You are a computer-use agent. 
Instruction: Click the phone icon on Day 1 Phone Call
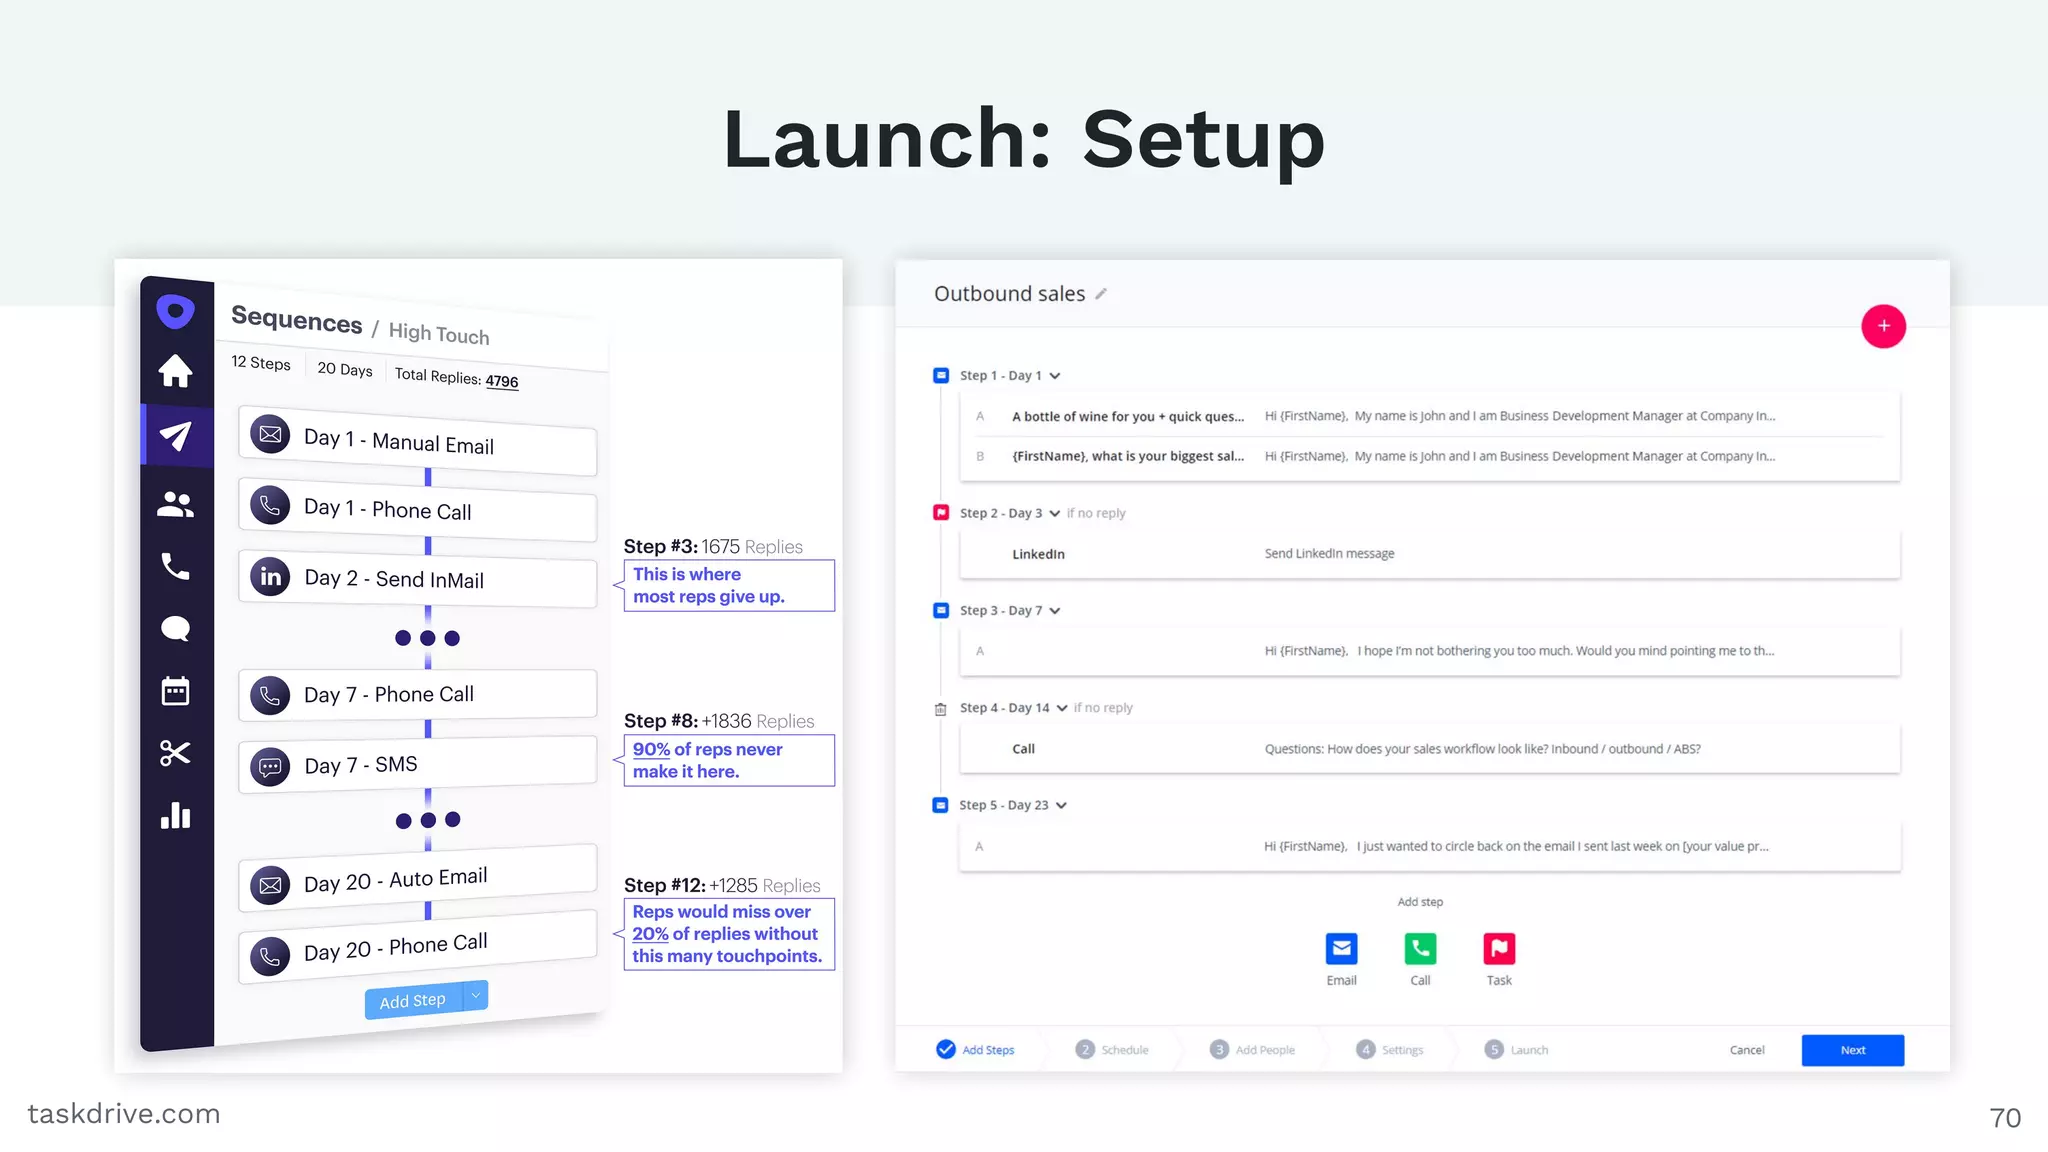(270, 506)
